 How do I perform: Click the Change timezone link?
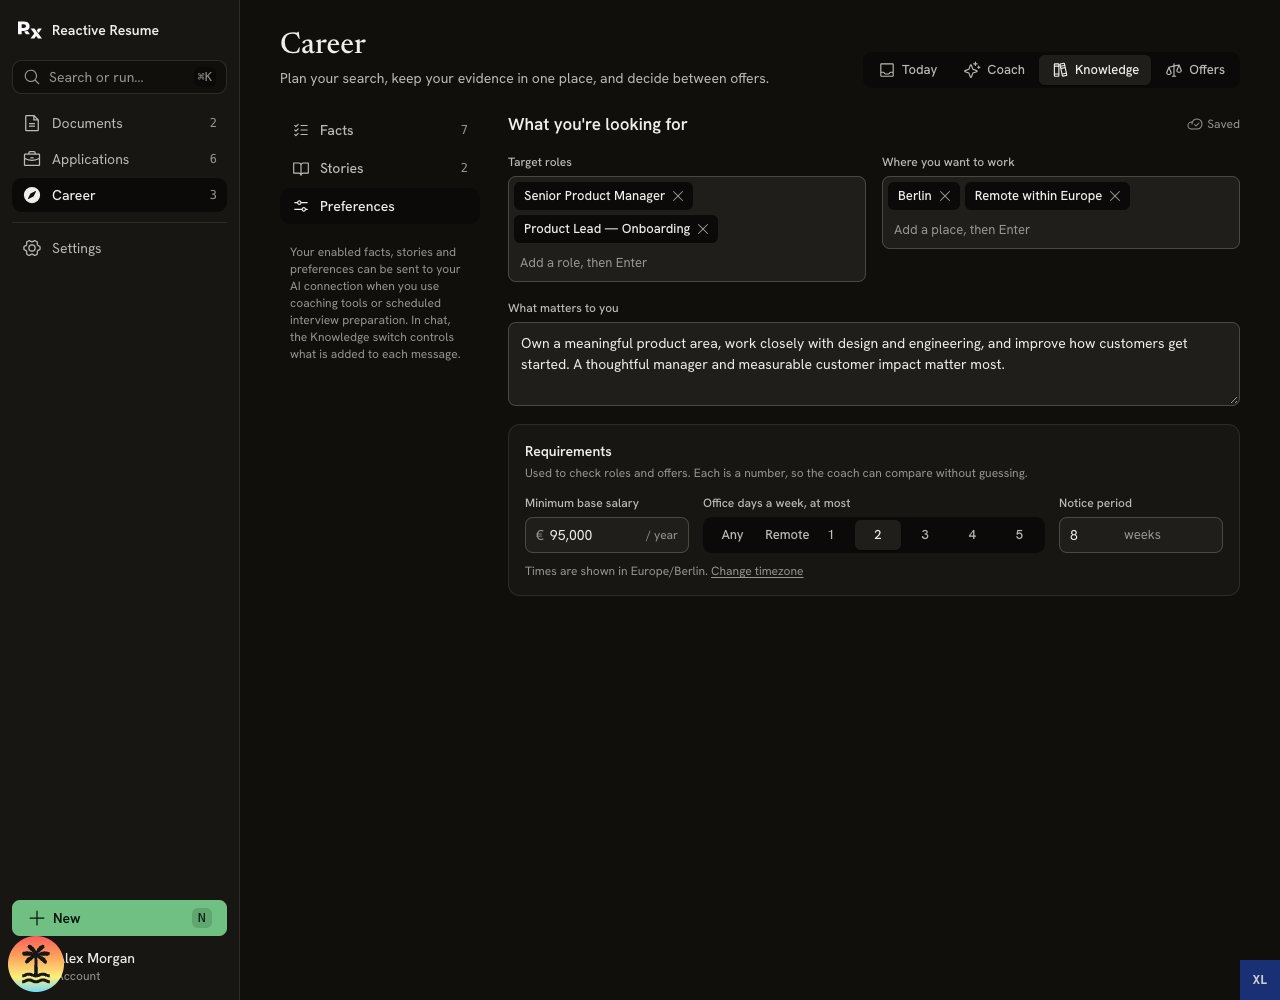757,571
